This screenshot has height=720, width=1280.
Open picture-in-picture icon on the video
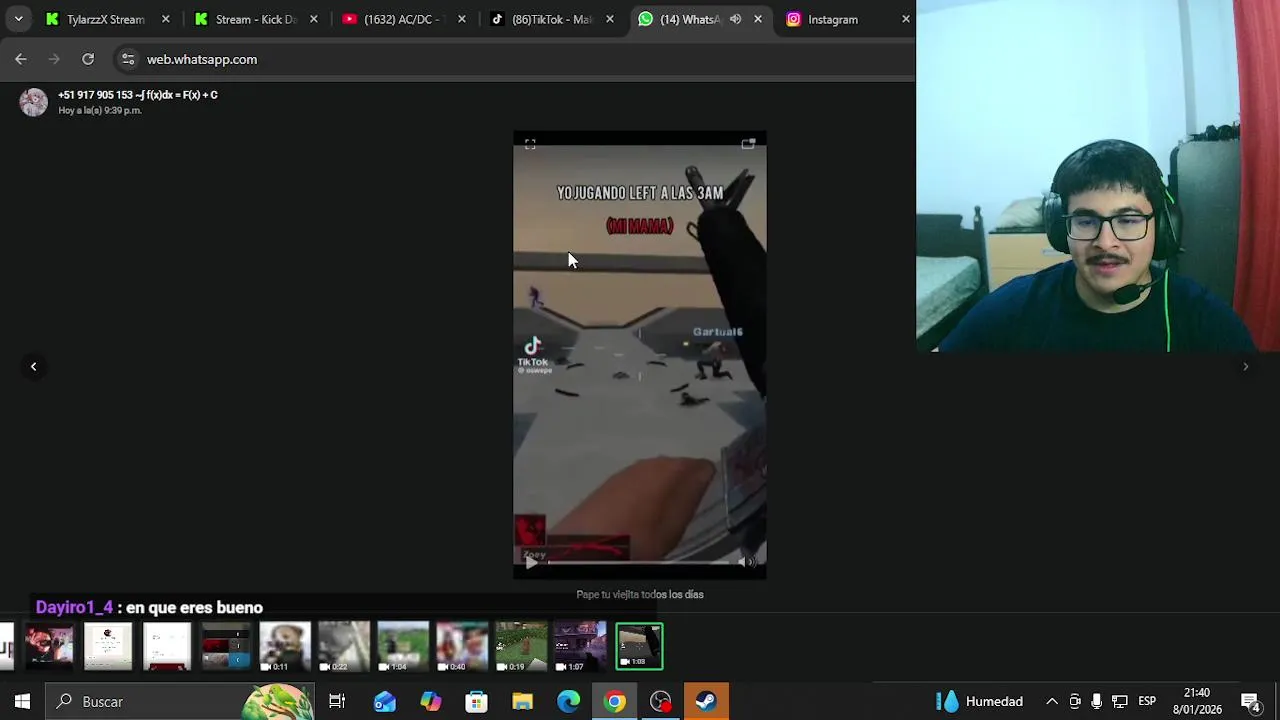coord(748,144)
